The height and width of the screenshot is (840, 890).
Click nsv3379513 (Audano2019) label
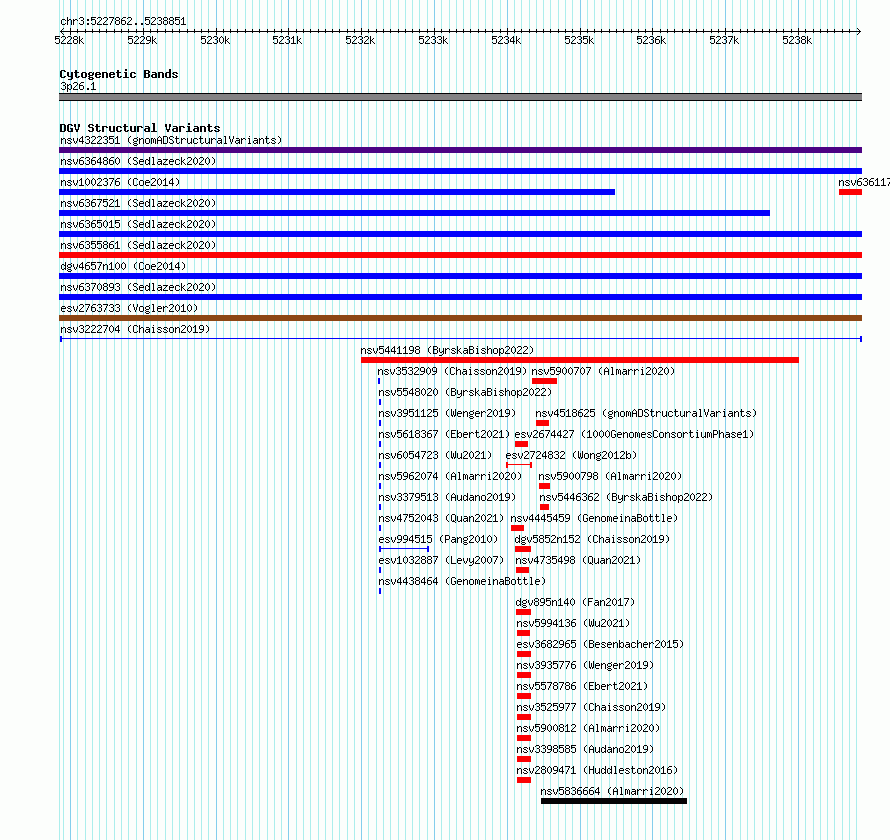pyautogui.click(x=447, y=497)
